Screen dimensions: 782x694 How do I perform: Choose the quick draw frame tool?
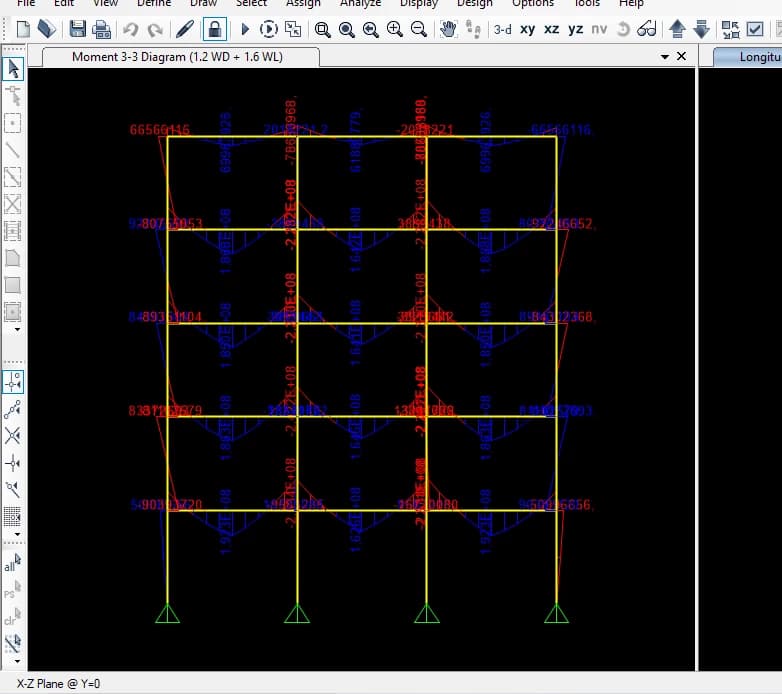click(x=13, y=177)
